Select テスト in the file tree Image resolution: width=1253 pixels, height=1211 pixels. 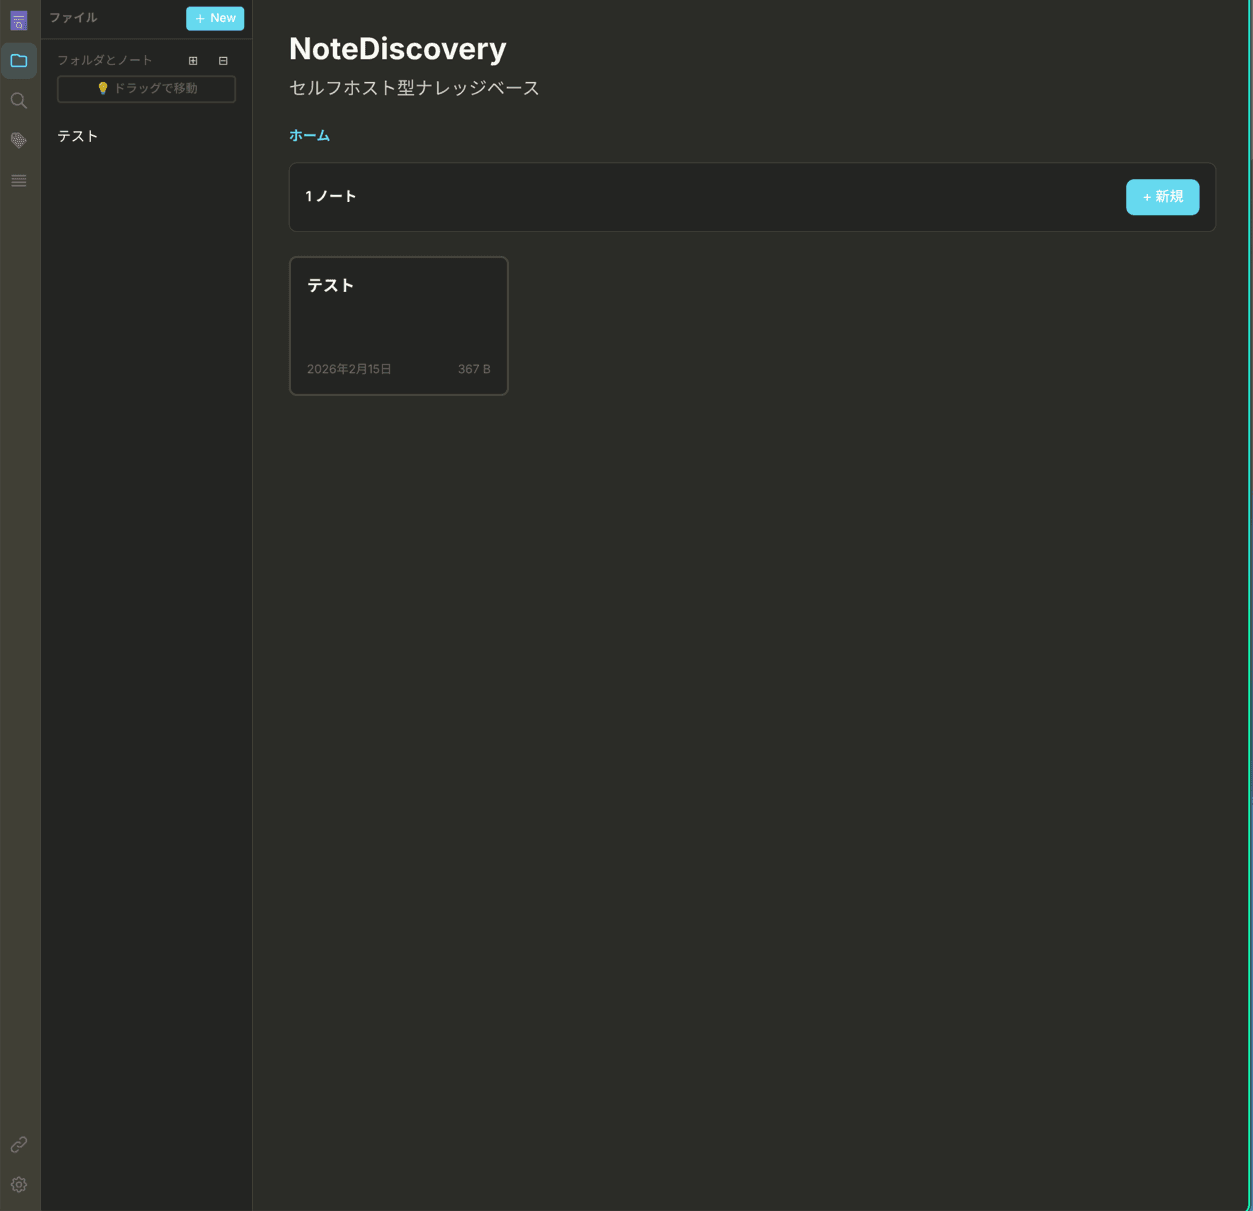click(x=77, y=136)
